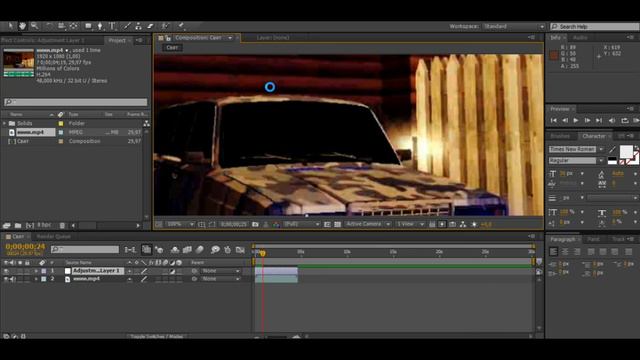Click fill color swatch in Character panel

[626, 151]
